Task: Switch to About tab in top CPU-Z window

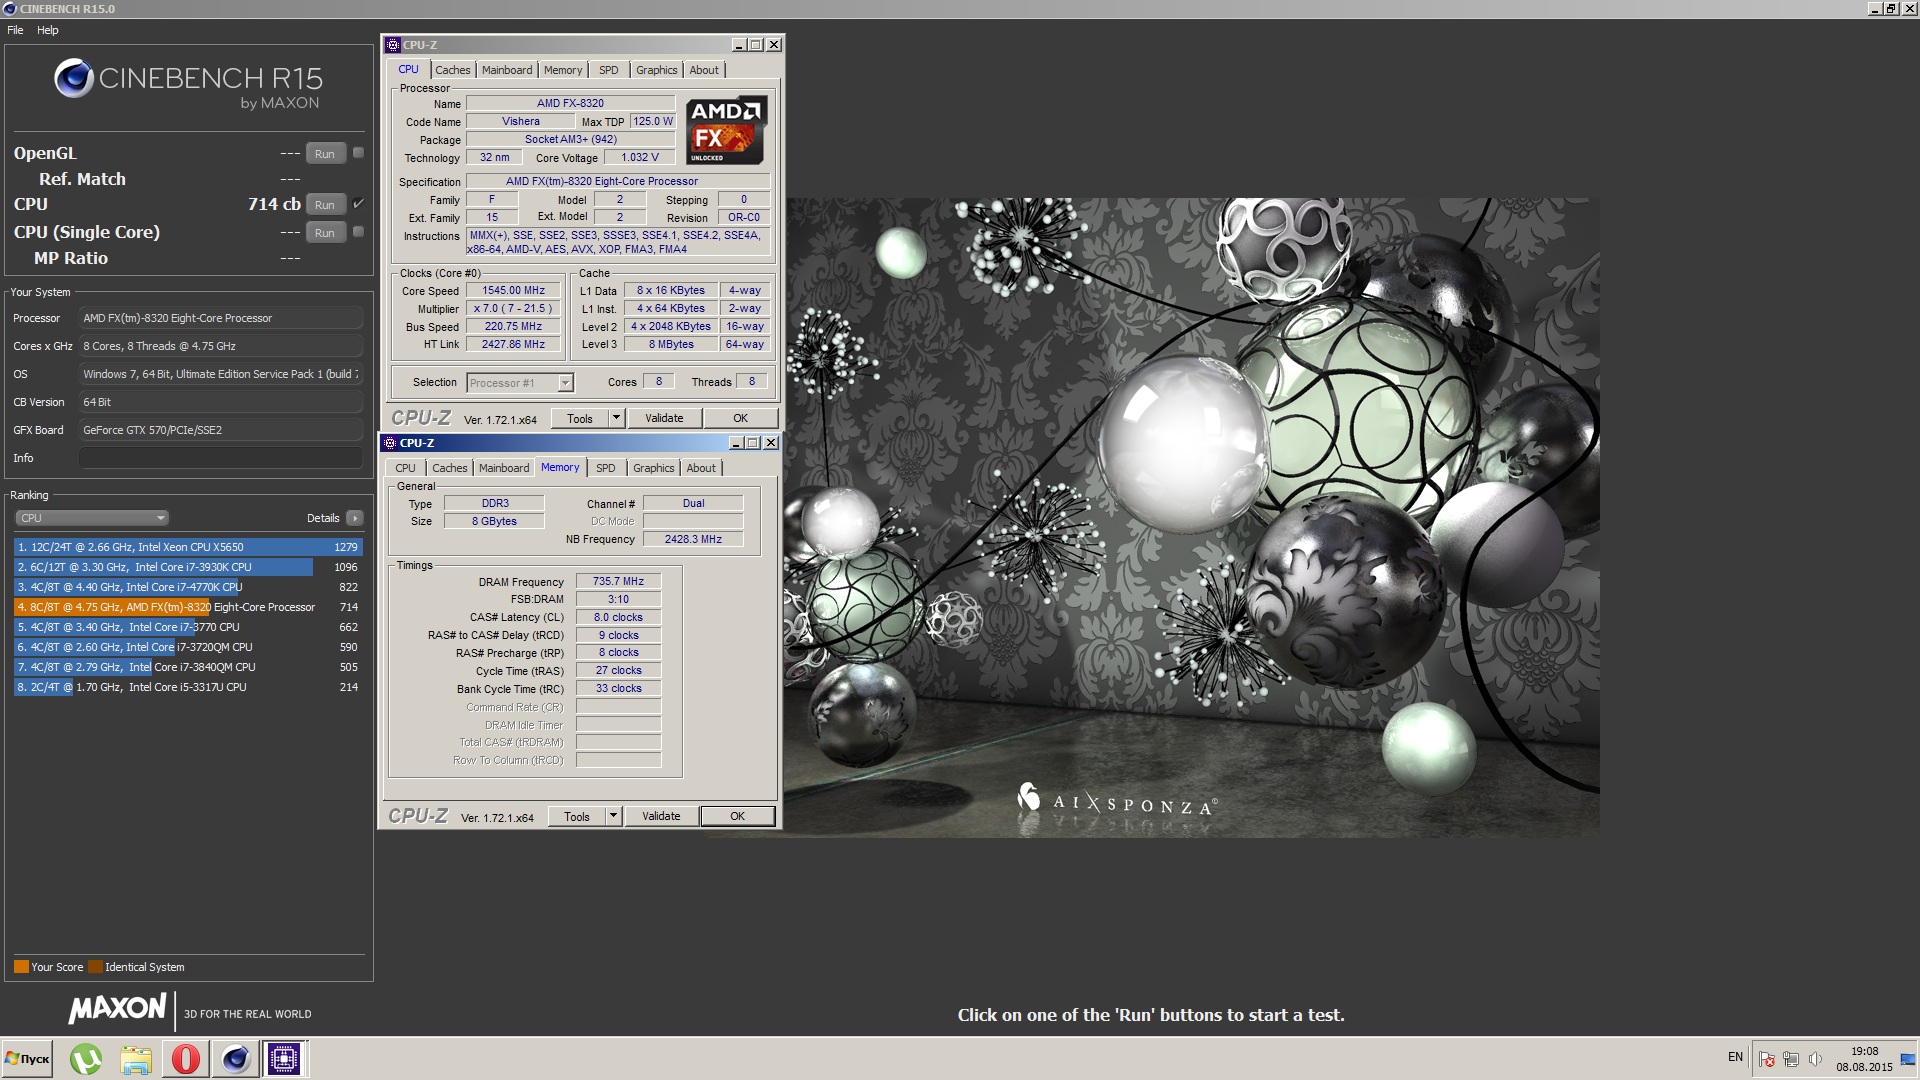Action: pyautogui.click(x=704, y=70)
